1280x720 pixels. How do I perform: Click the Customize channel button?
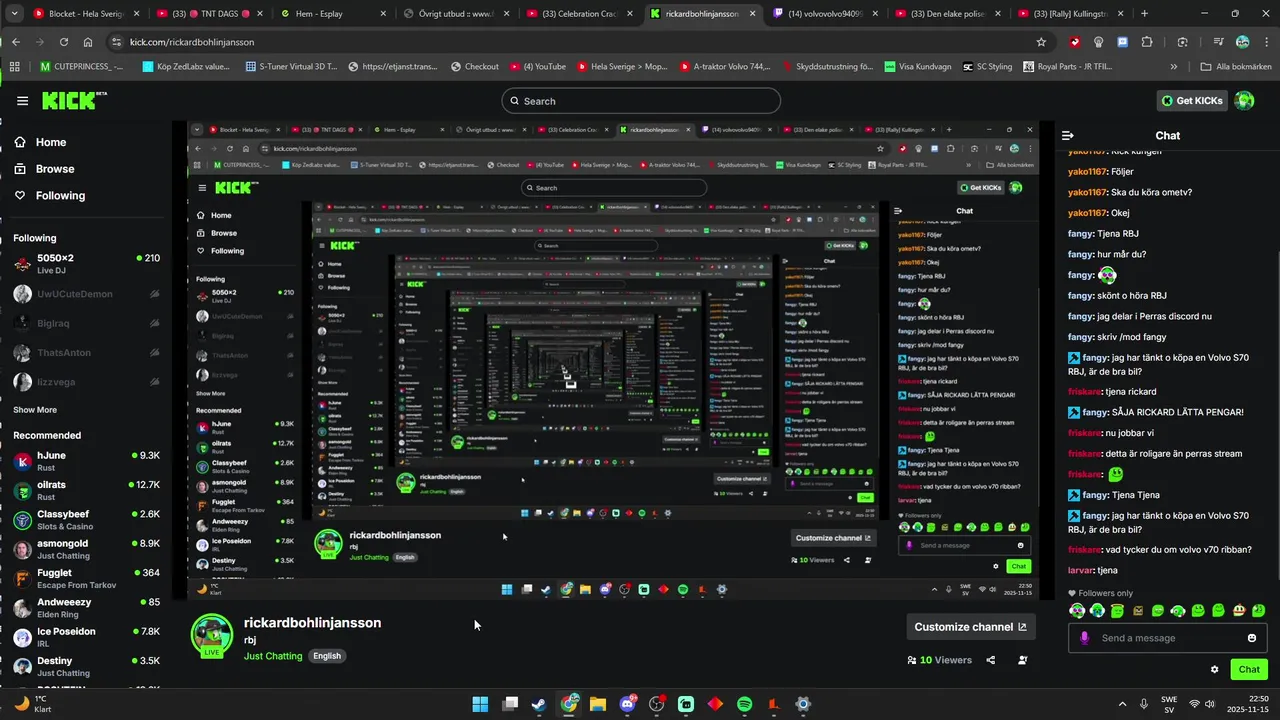click(x=970, y=627)
